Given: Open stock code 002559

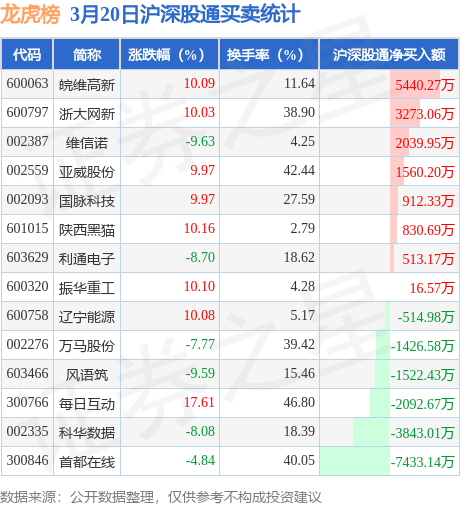Looking at the screenshot, I should 27,170.
